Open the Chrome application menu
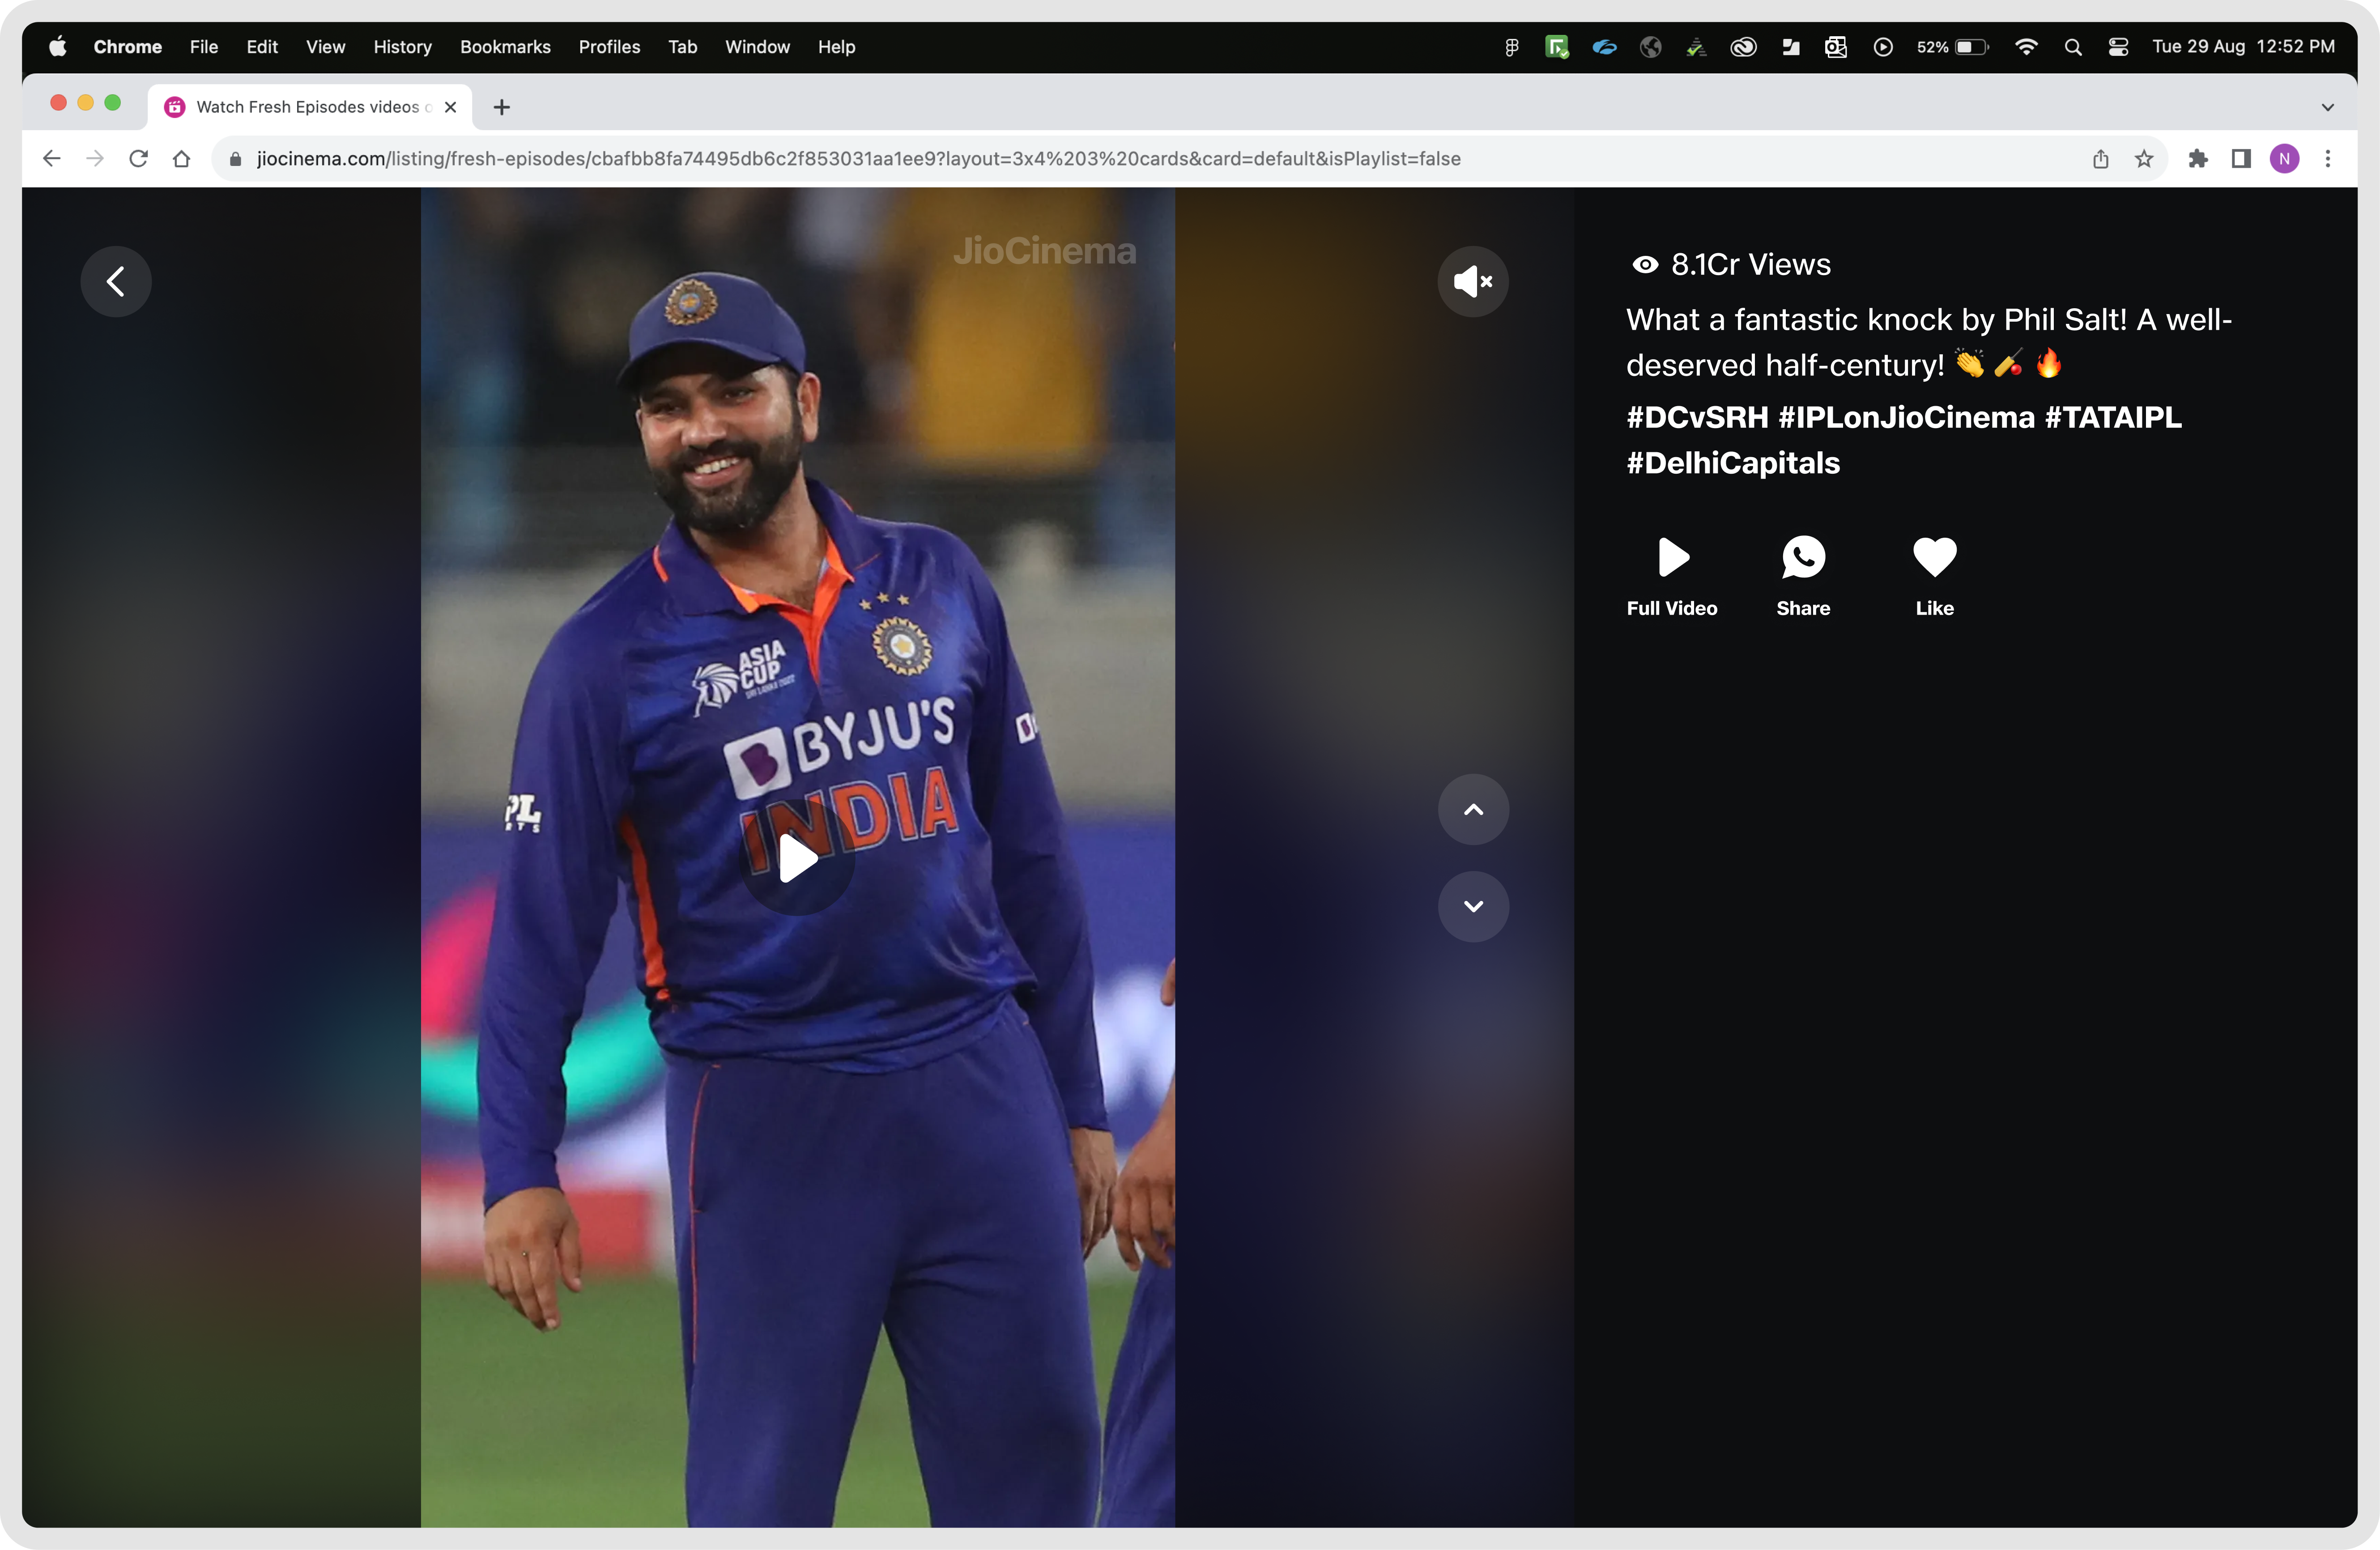Image resolution: width=2380 pixels, height=1550 pixels. click(x=128, y=47)
